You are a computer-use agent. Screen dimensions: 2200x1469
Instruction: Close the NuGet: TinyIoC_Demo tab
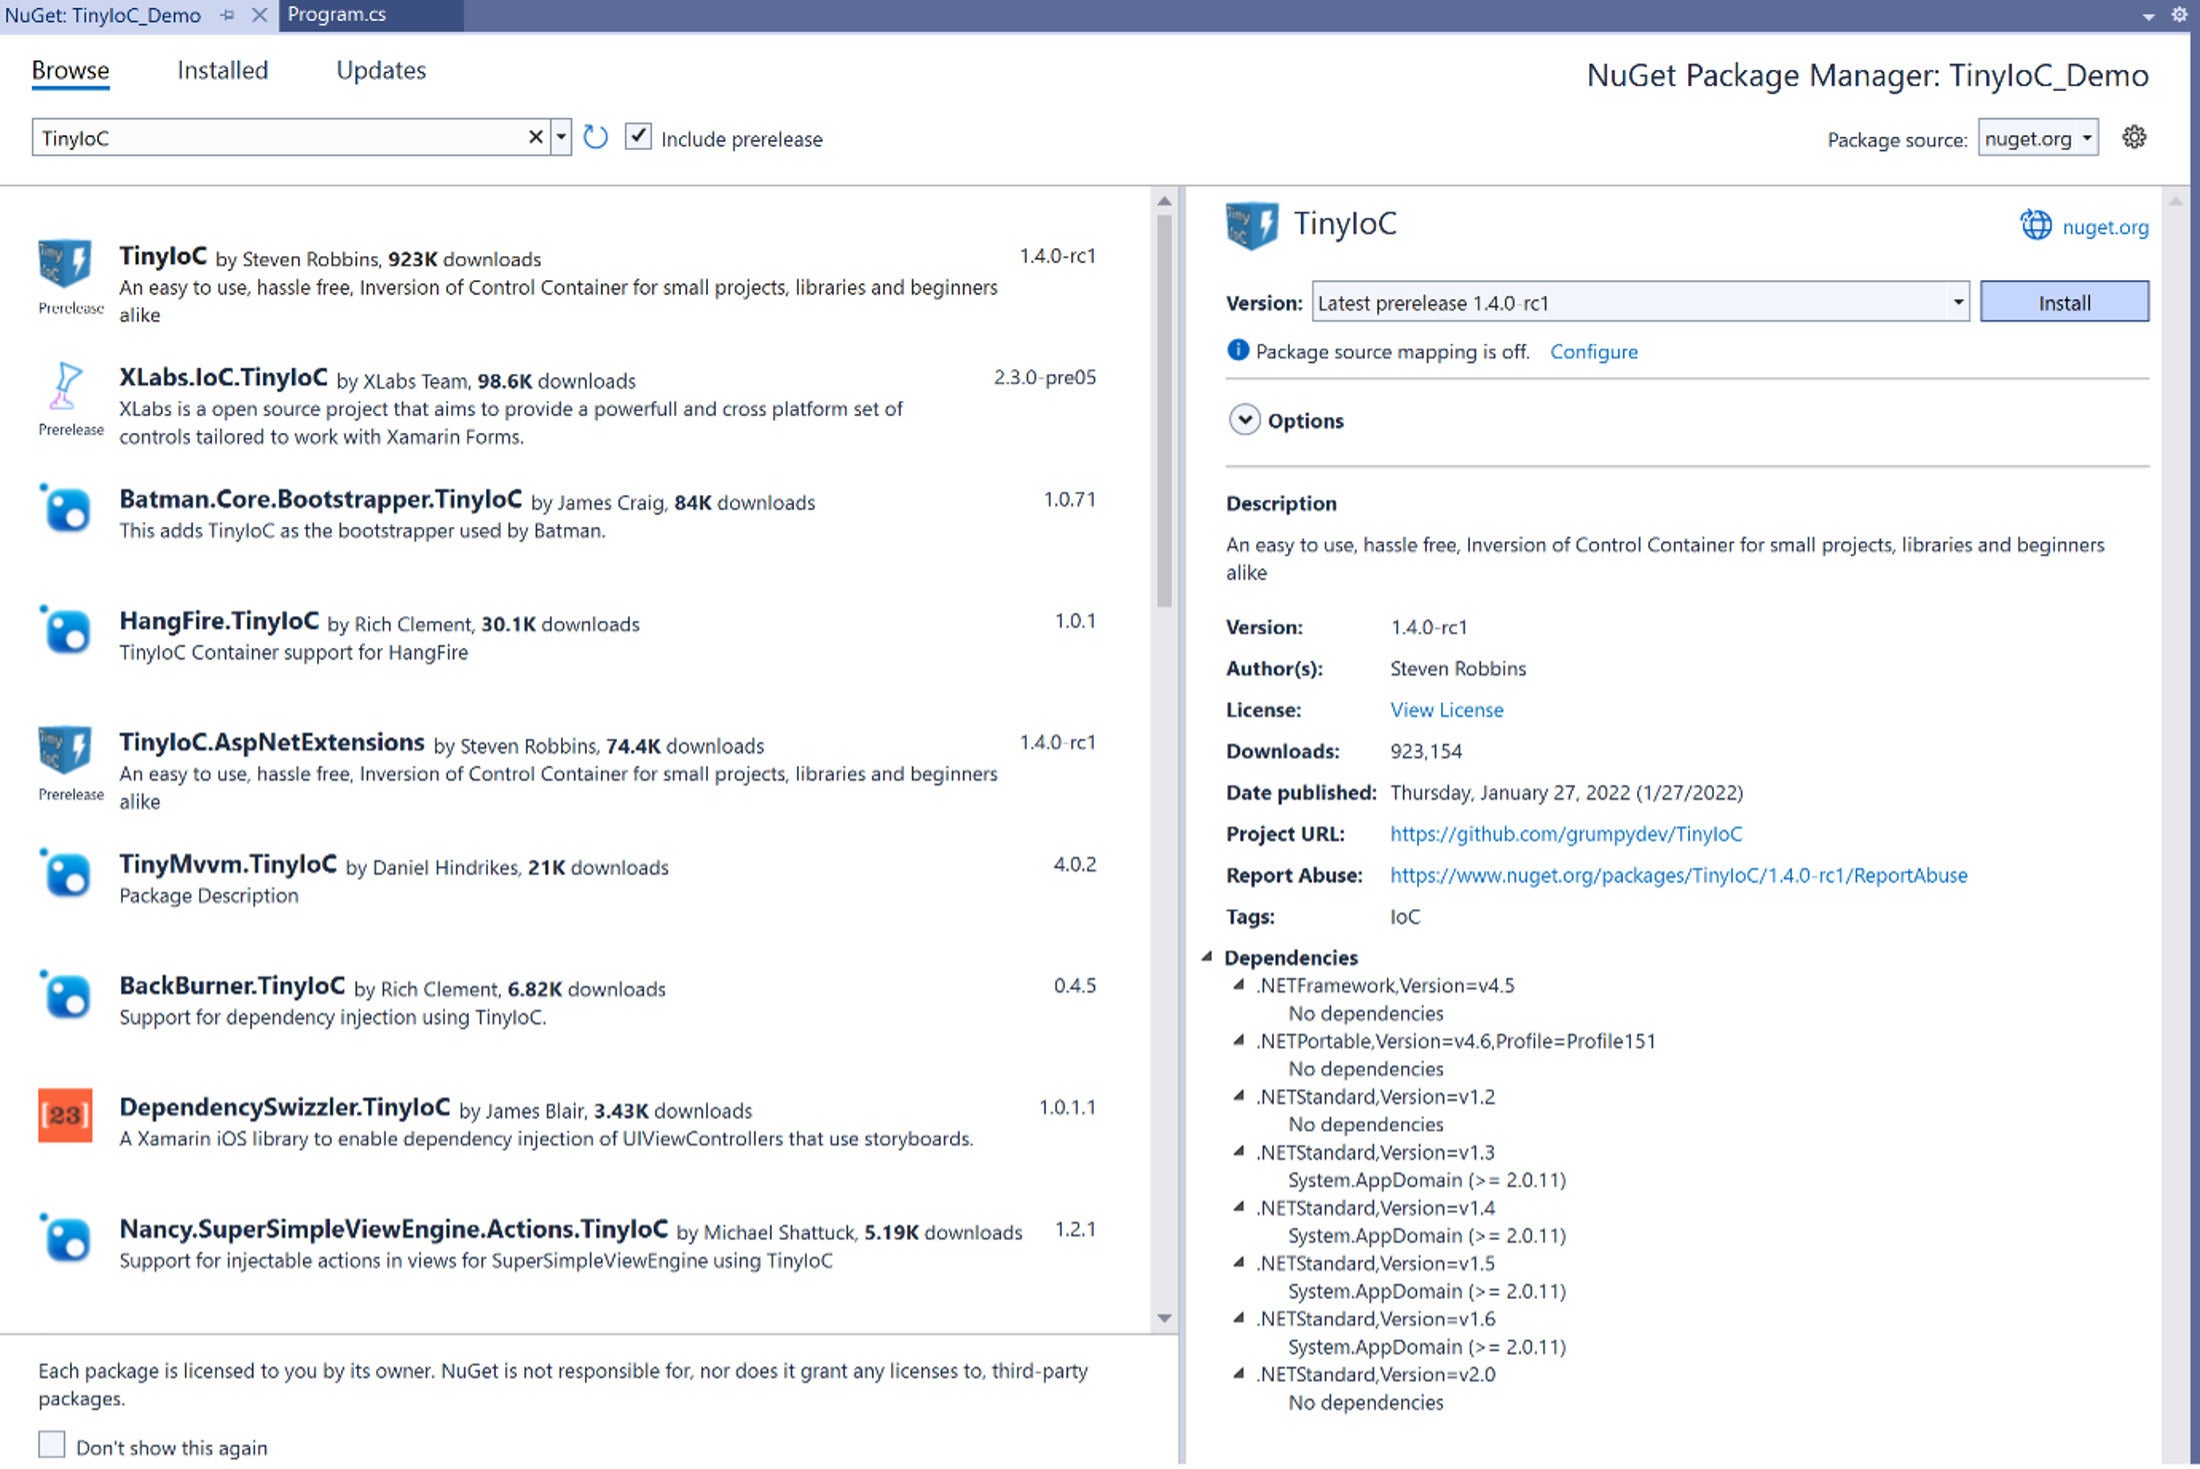(259, 15)
